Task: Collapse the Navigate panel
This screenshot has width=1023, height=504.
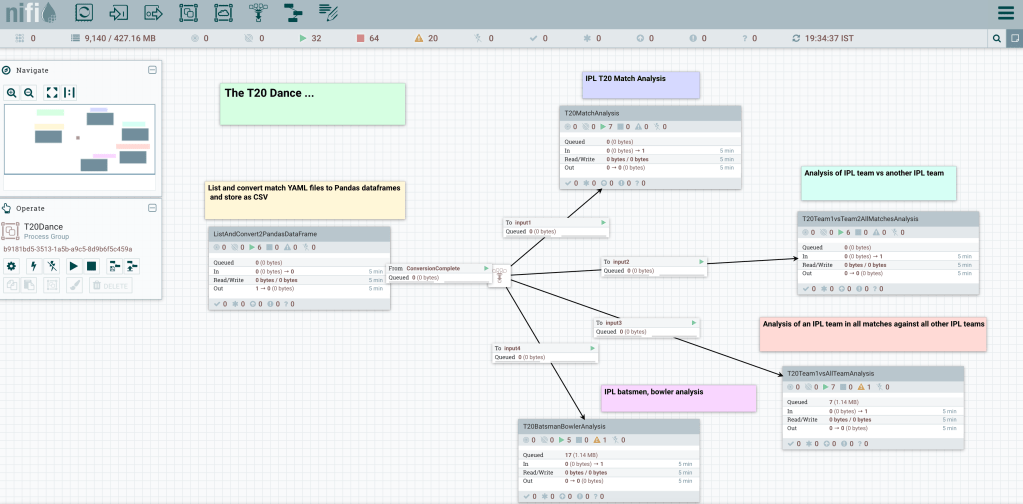Action: coord(152,70)
